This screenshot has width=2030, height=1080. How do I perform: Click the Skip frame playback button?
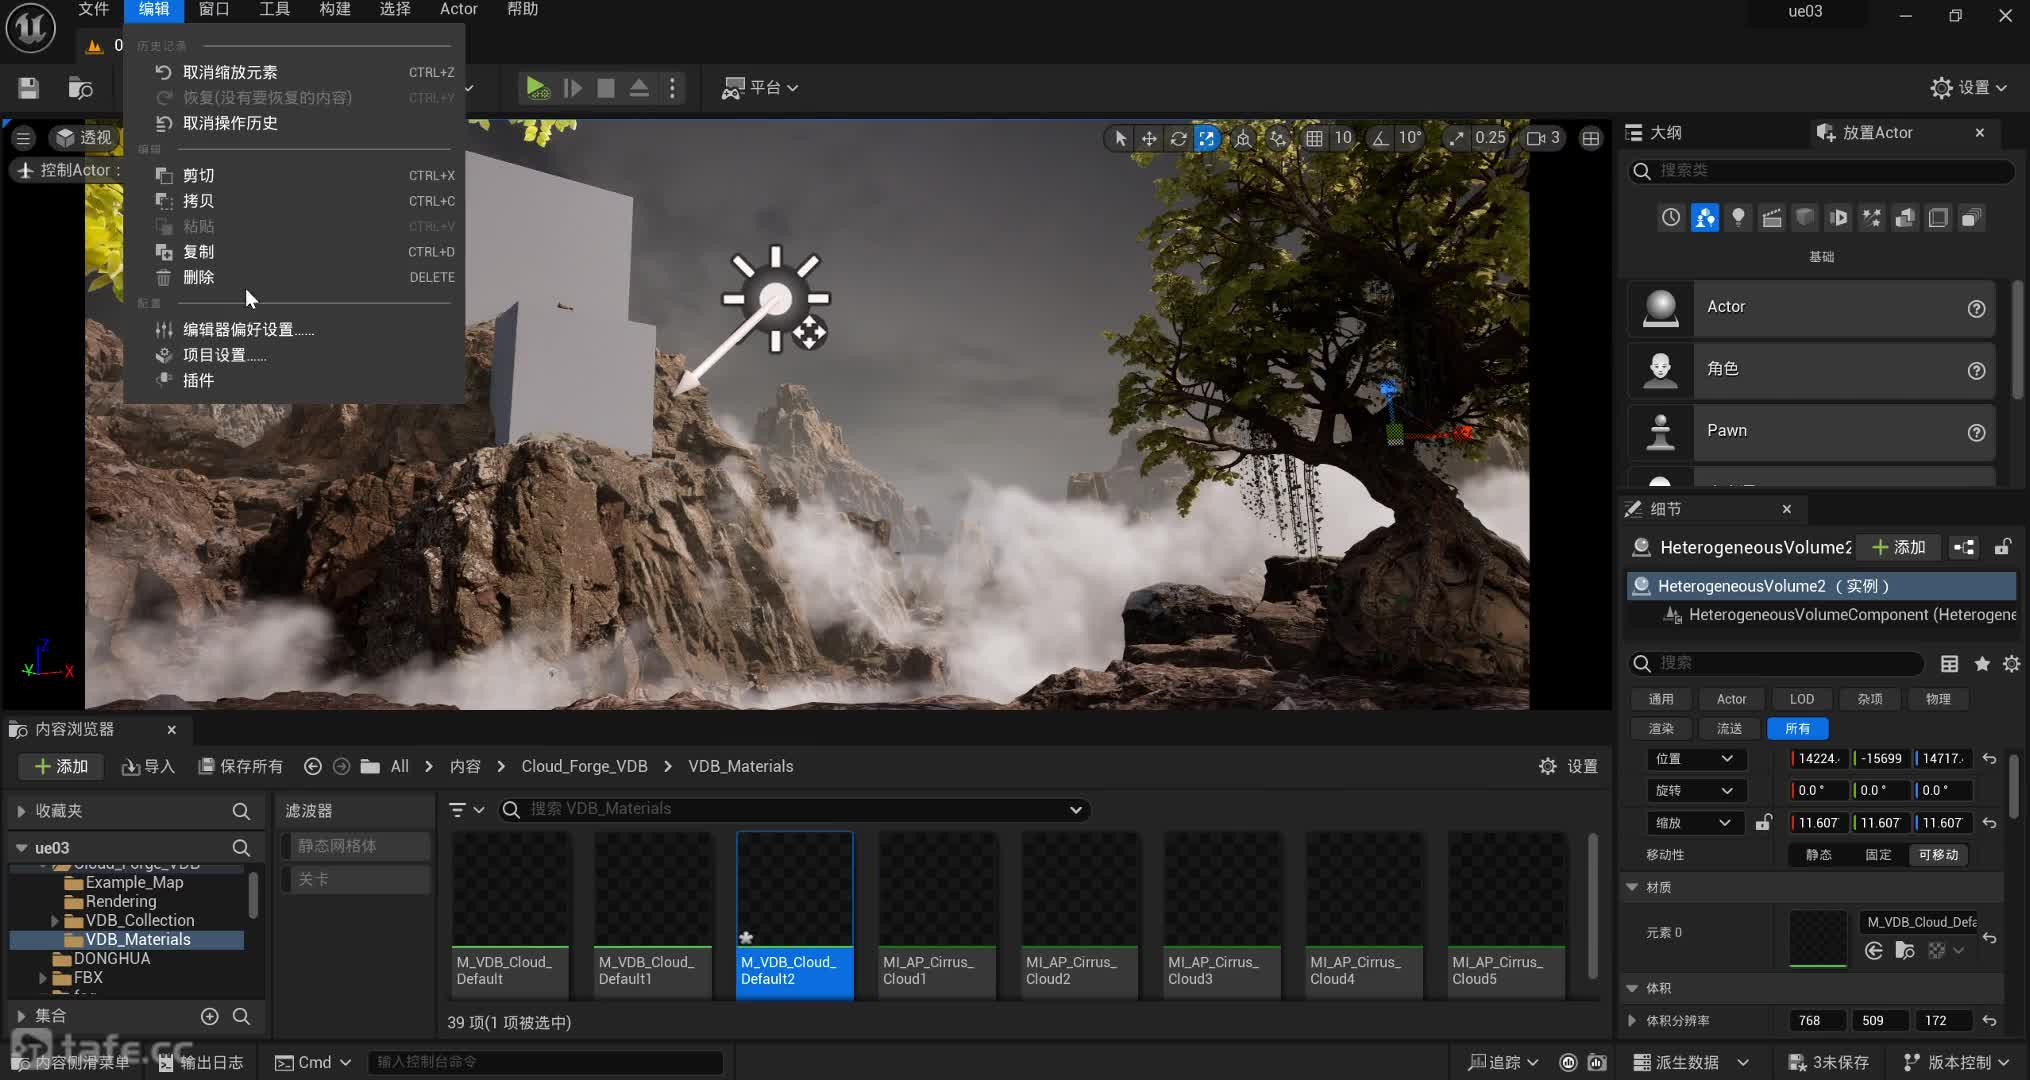tap(572, 88)
